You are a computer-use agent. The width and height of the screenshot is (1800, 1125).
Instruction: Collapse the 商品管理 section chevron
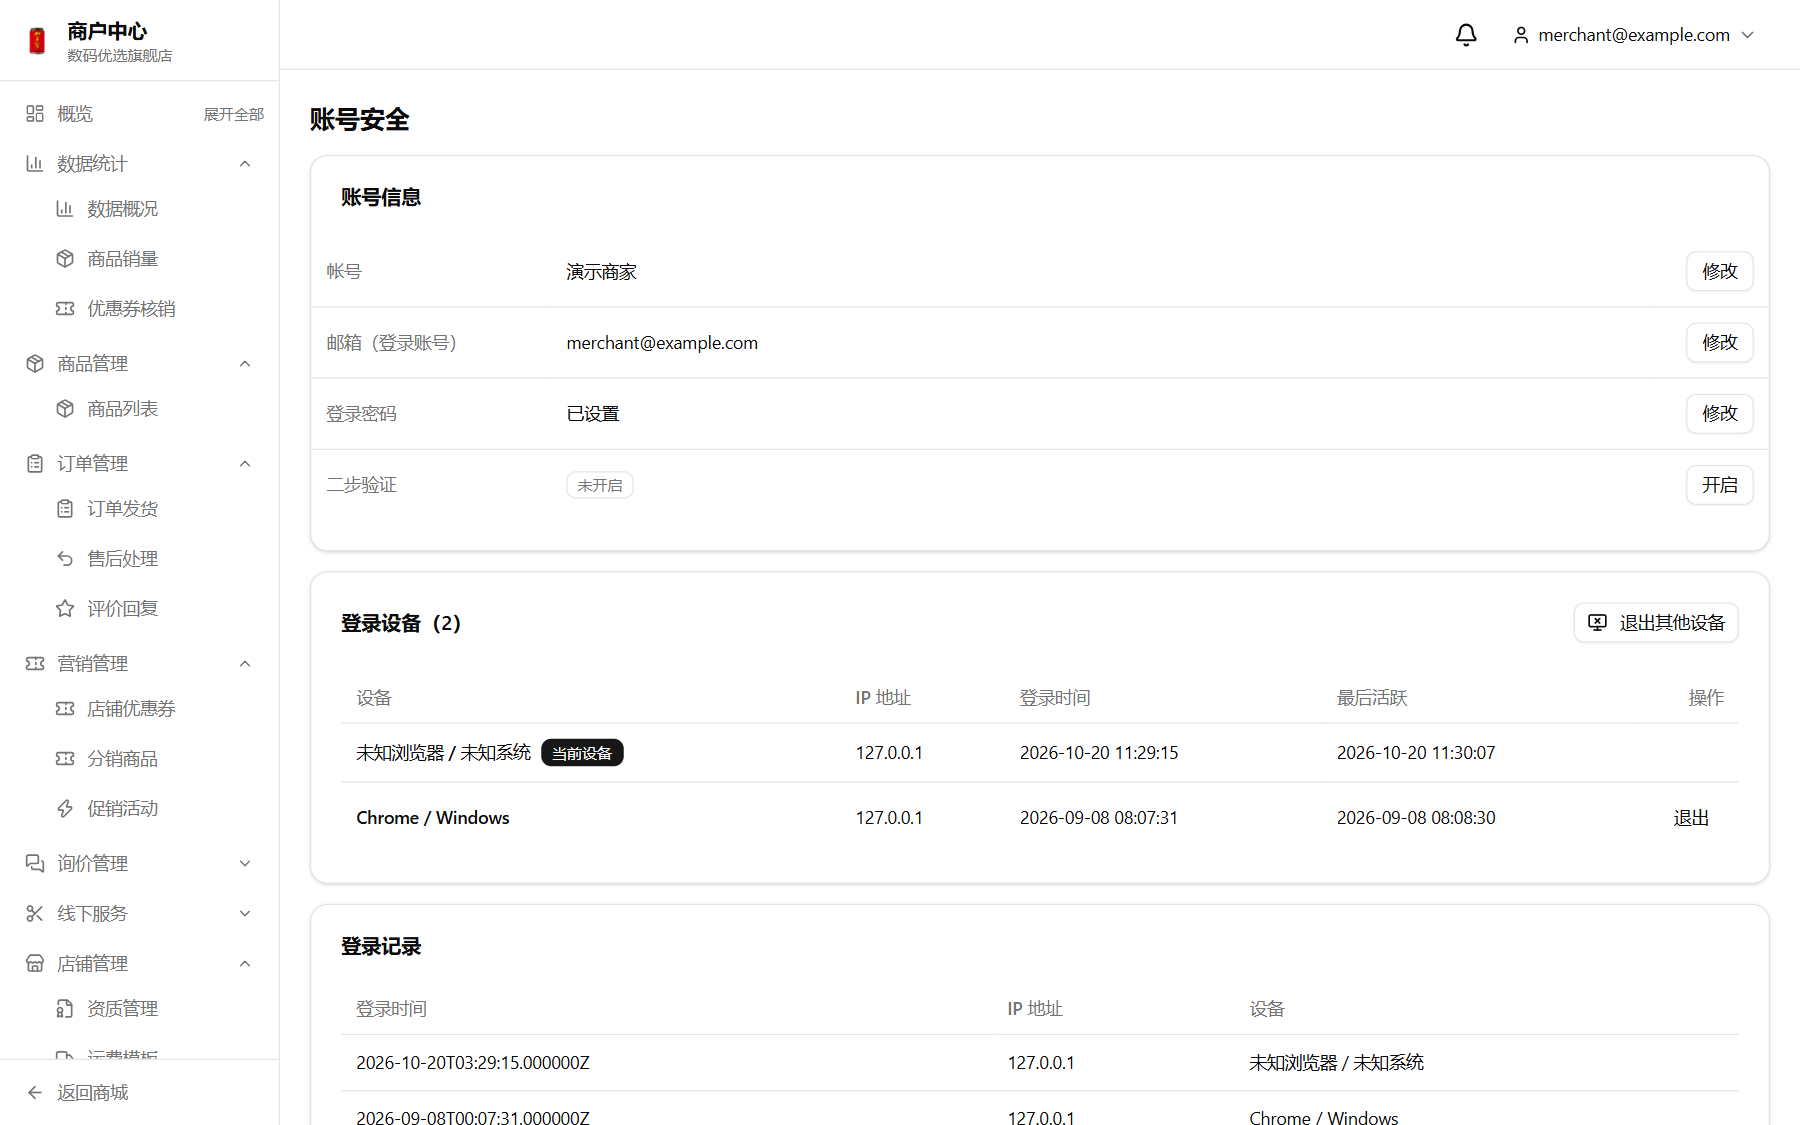pos(245,364)
